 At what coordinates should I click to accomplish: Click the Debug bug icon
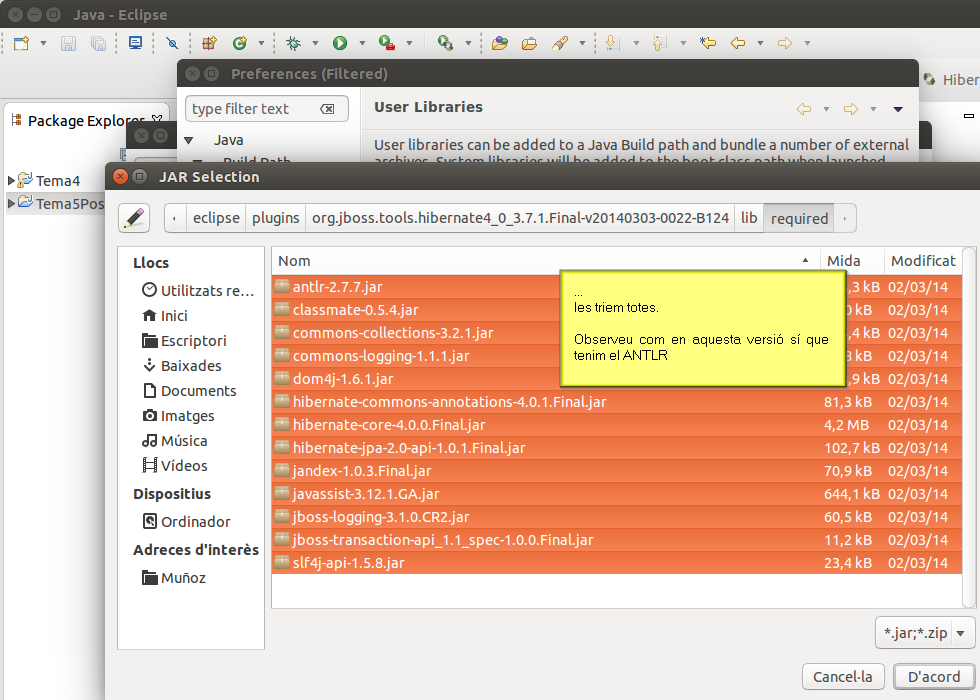[x=293, y=43]
